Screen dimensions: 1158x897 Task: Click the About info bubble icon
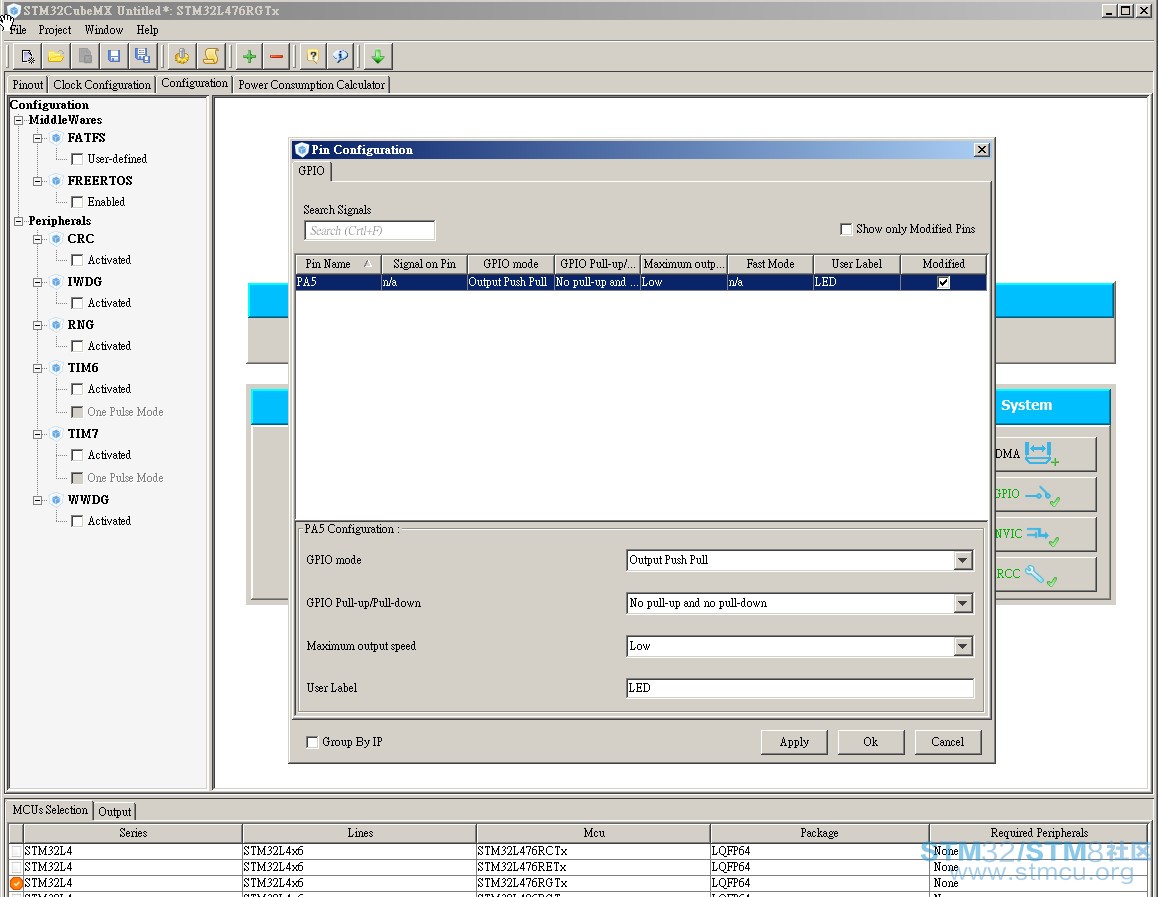click(341, 56)
